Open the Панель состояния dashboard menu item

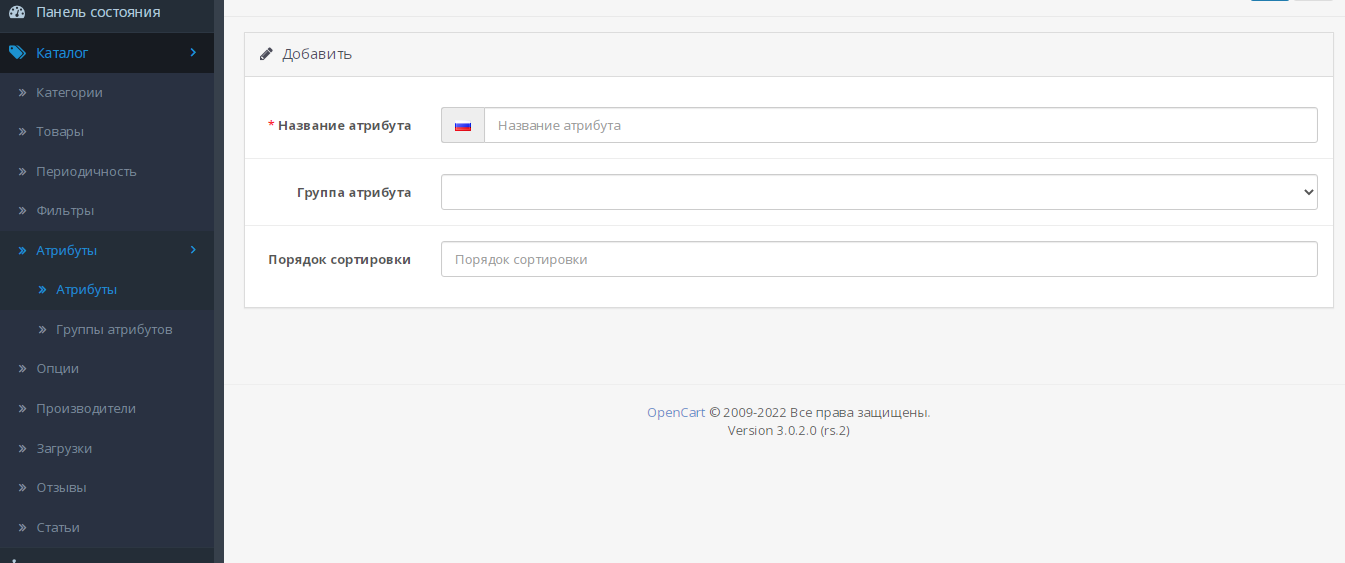(x=107, y=13)
